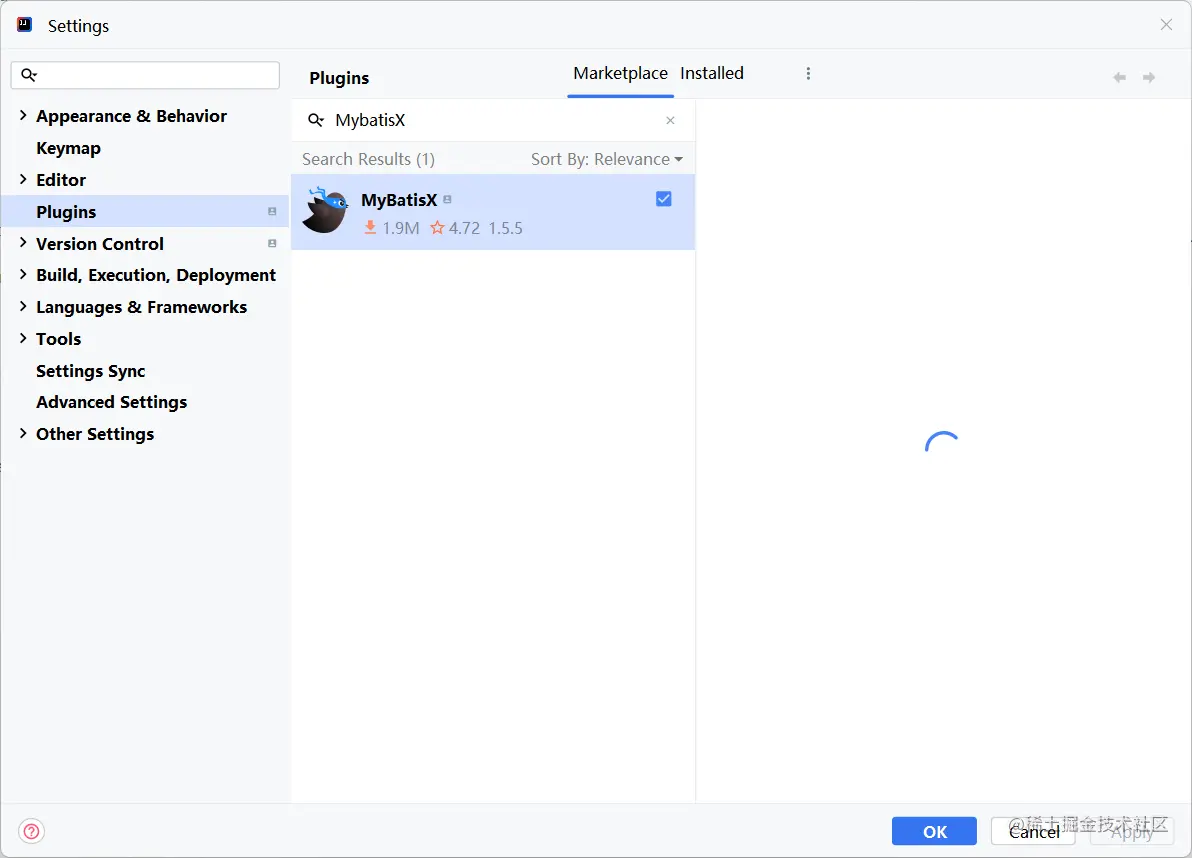This screenshot has height=858, width=1192.
Task: Expand the Editor settings section
Action: click(23, 179)
